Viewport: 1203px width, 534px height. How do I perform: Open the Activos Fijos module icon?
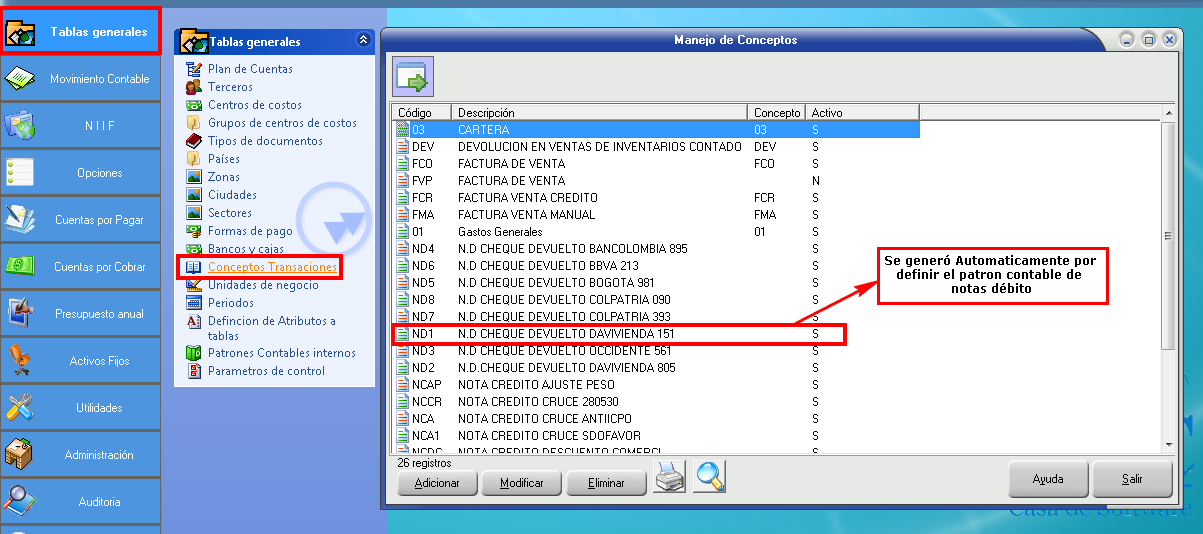tap(21, 360)
